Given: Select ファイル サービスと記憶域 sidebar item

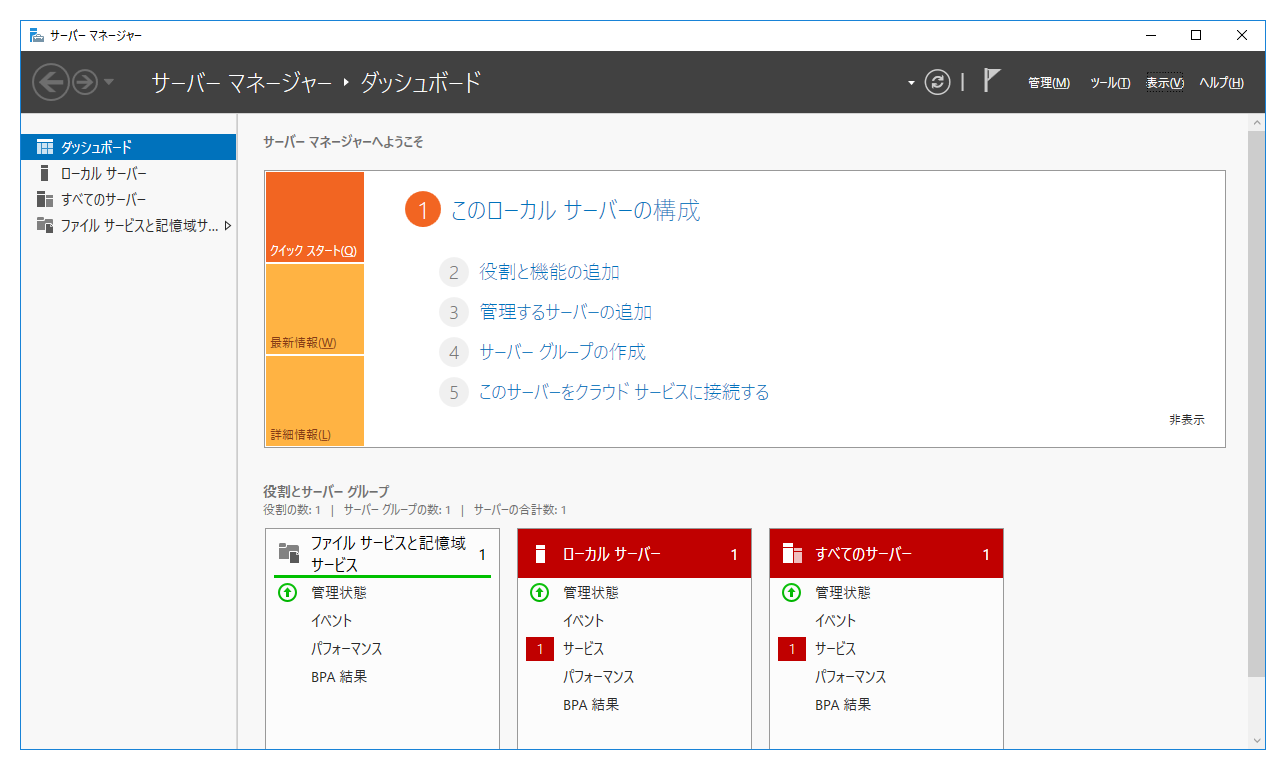Looking at the screenshot, I should point(128,225).
